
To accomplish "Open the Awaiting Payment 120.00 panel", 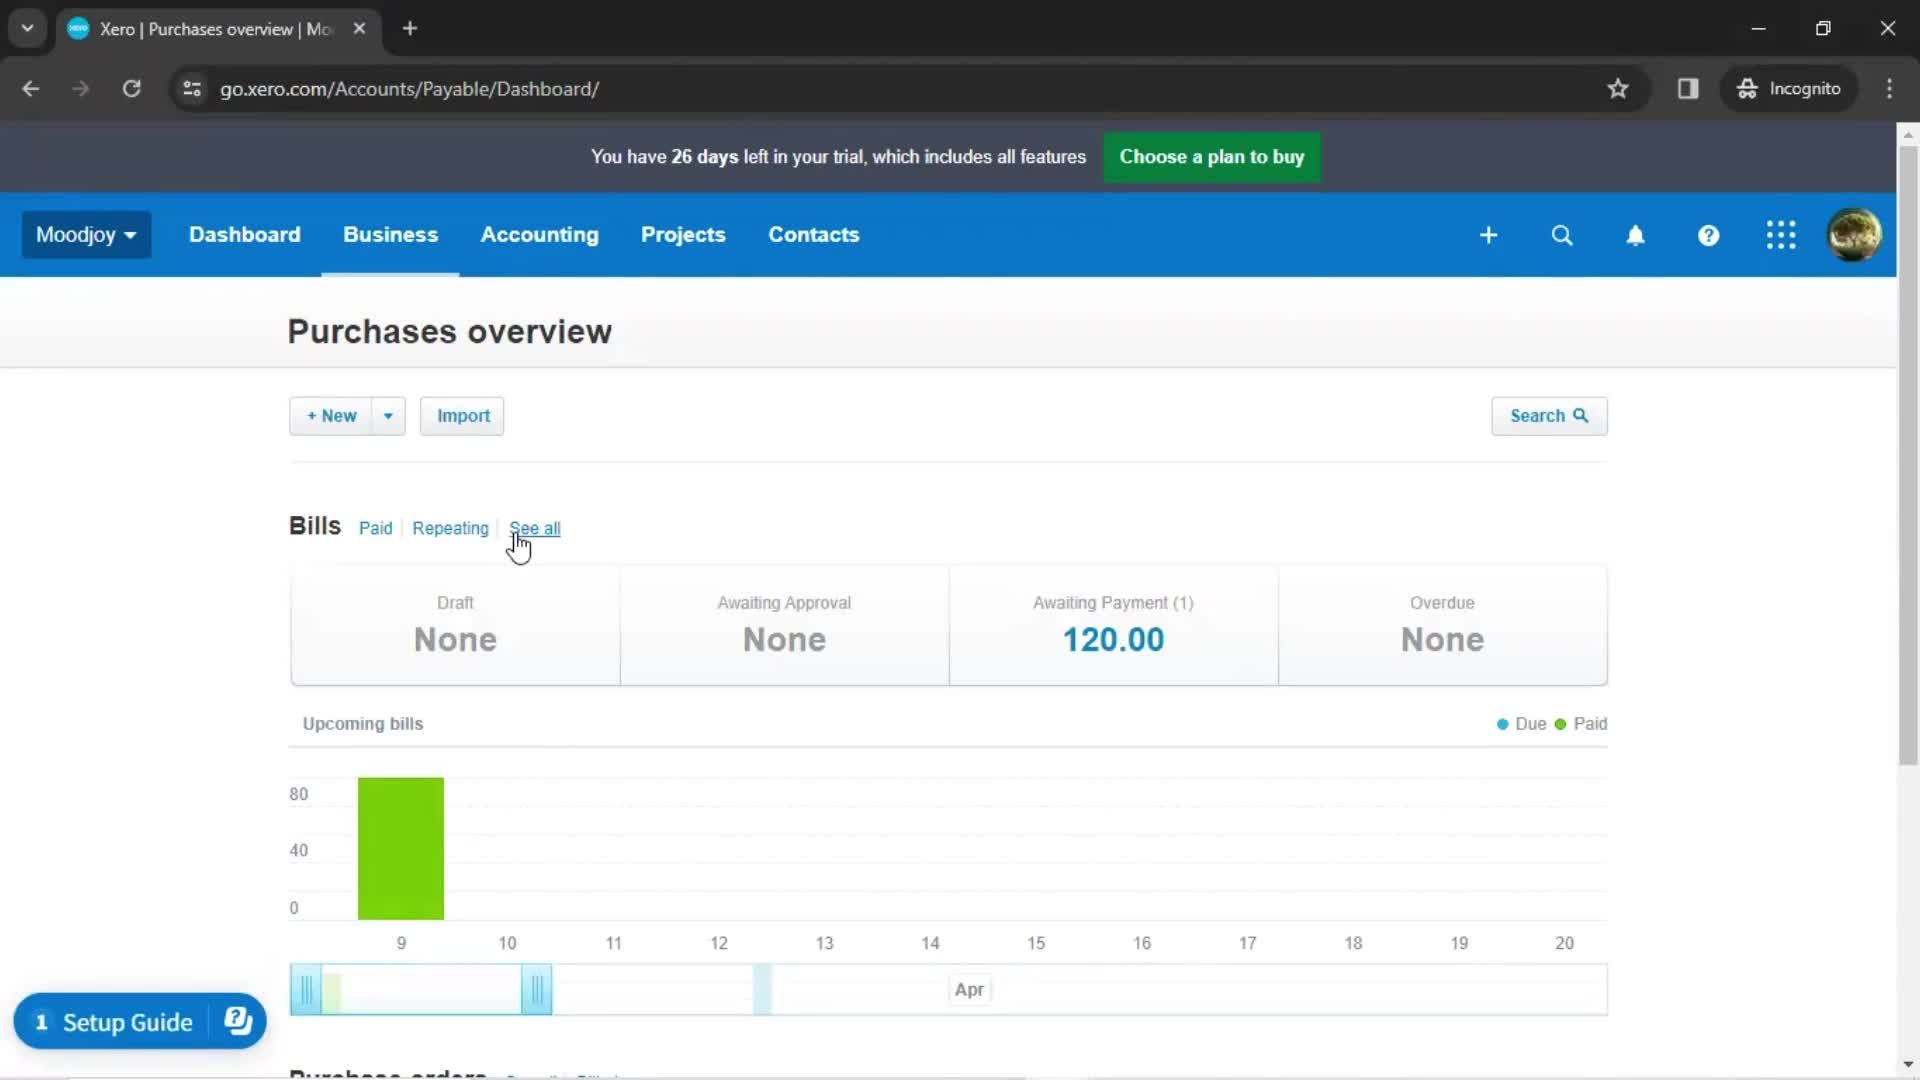I will point(1113,626).
